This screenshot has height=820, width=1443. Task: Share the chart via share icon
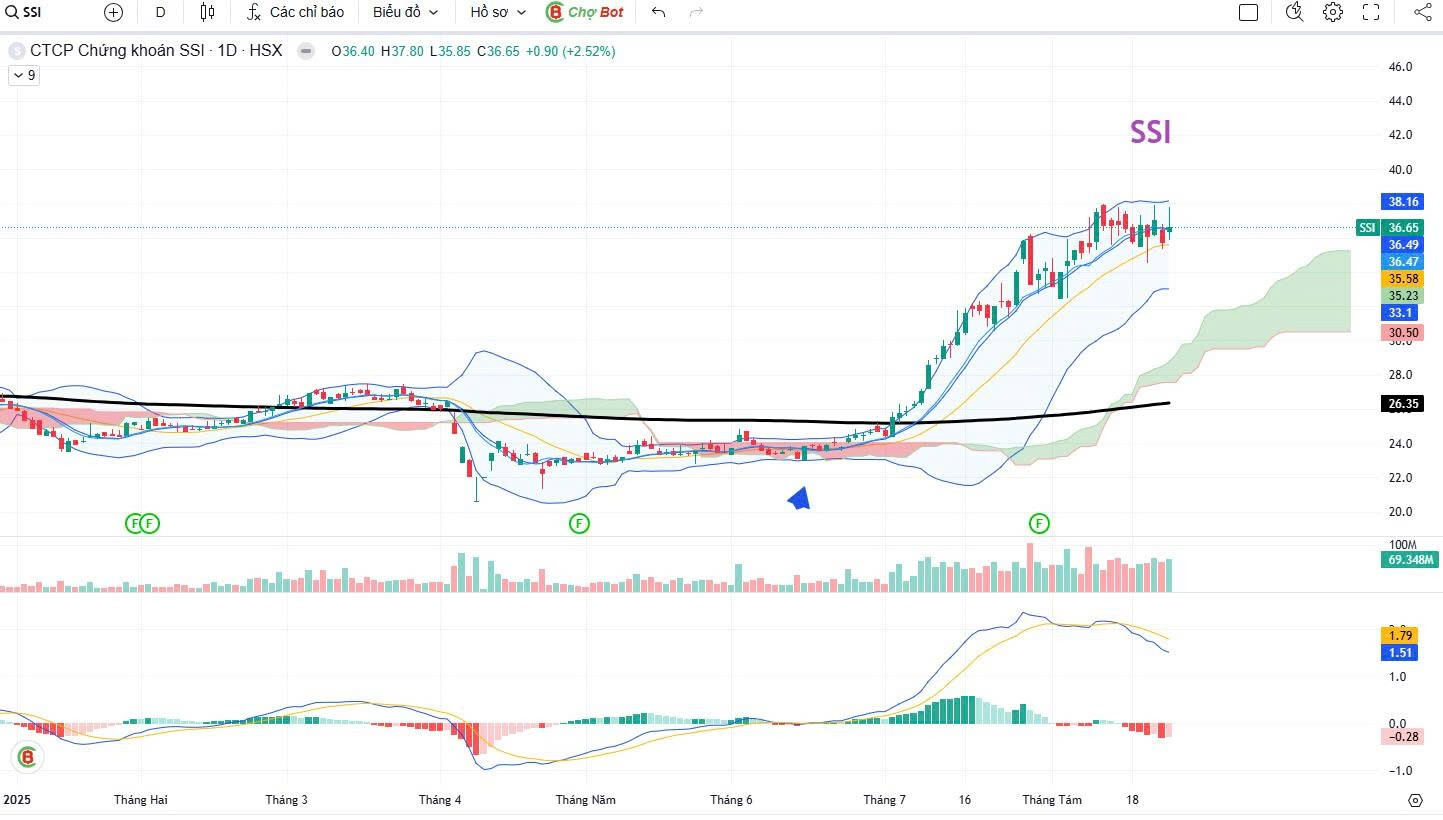point(1422,12)
